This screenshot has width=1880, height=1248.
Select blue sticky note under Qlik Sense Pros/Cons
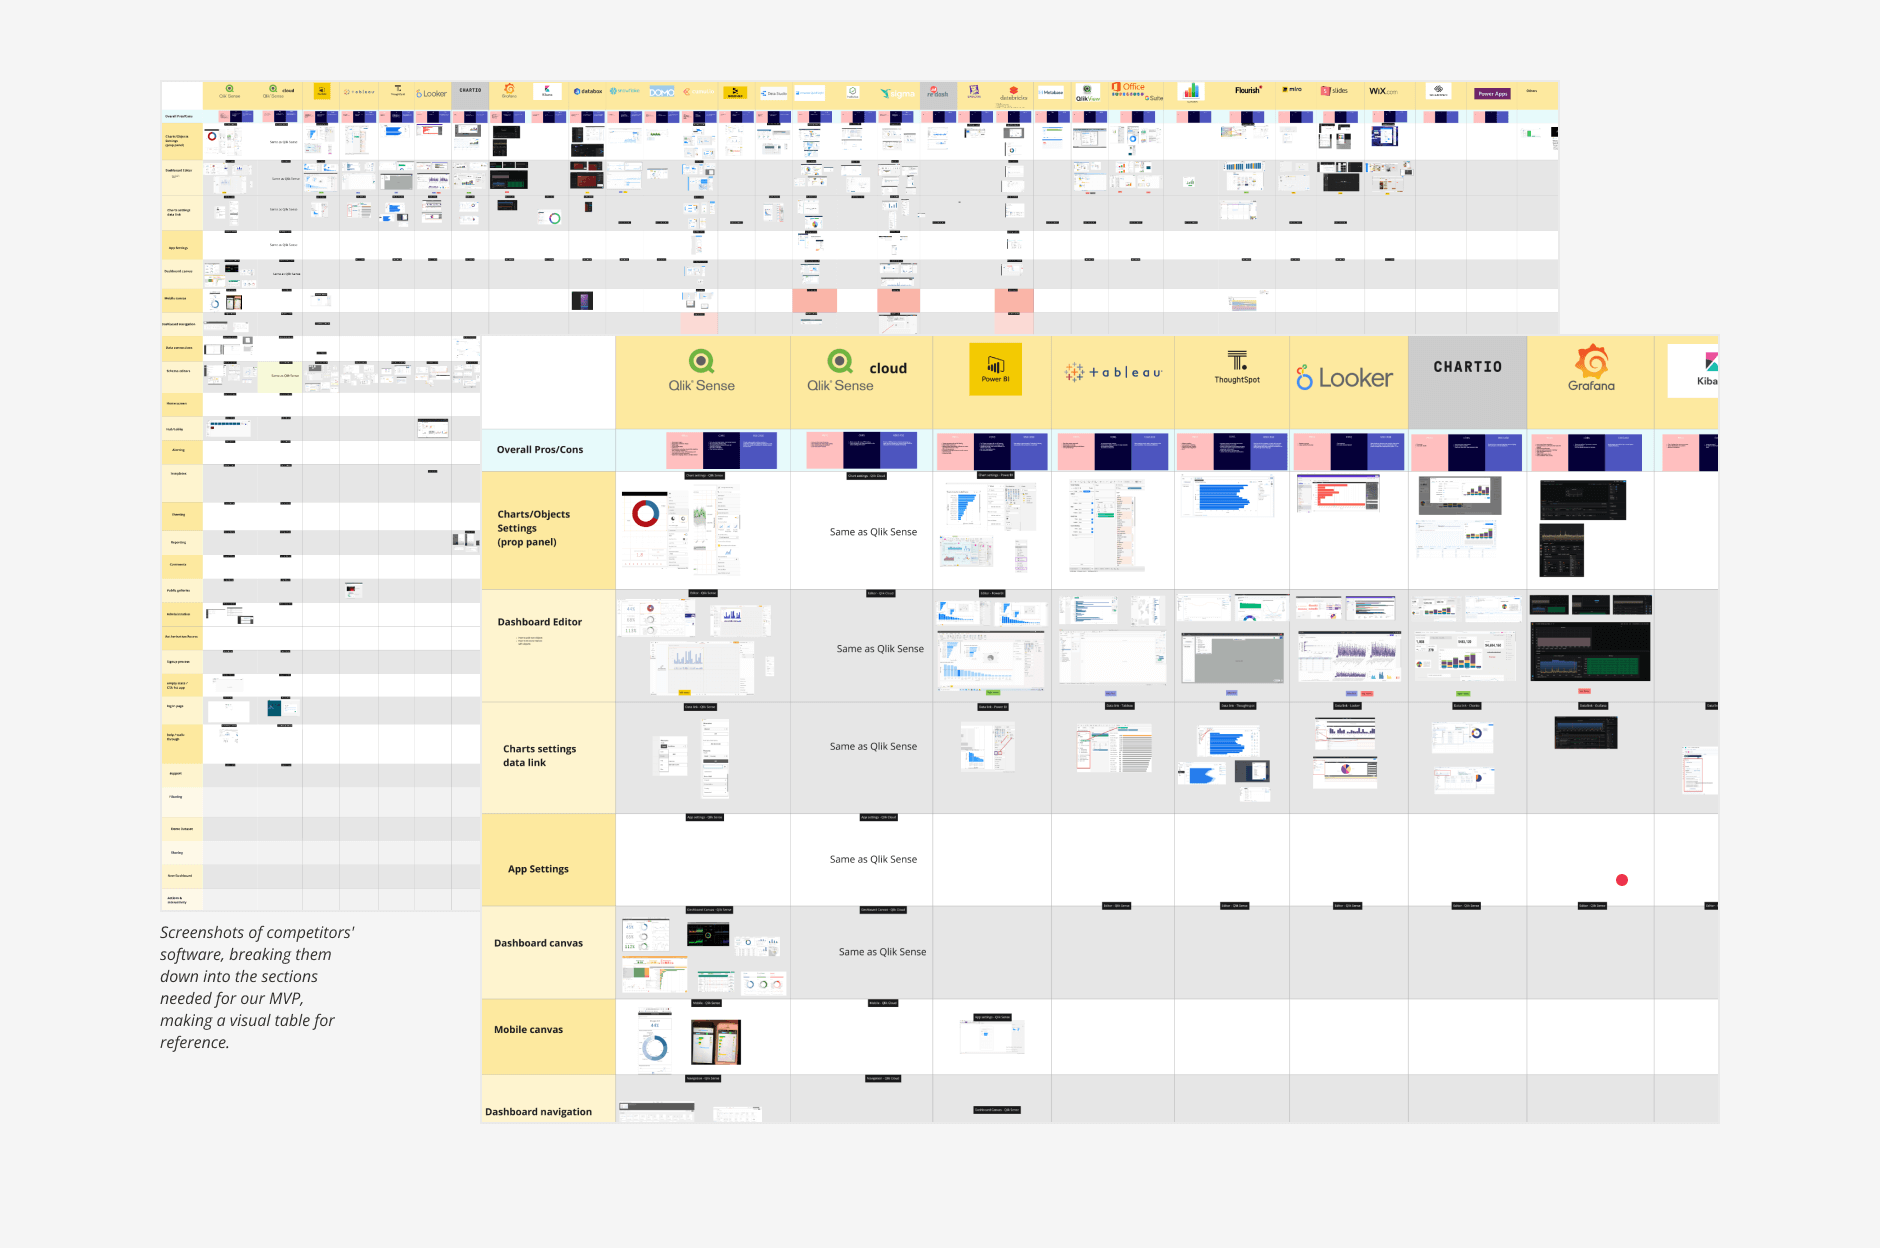tap(758, 451)
